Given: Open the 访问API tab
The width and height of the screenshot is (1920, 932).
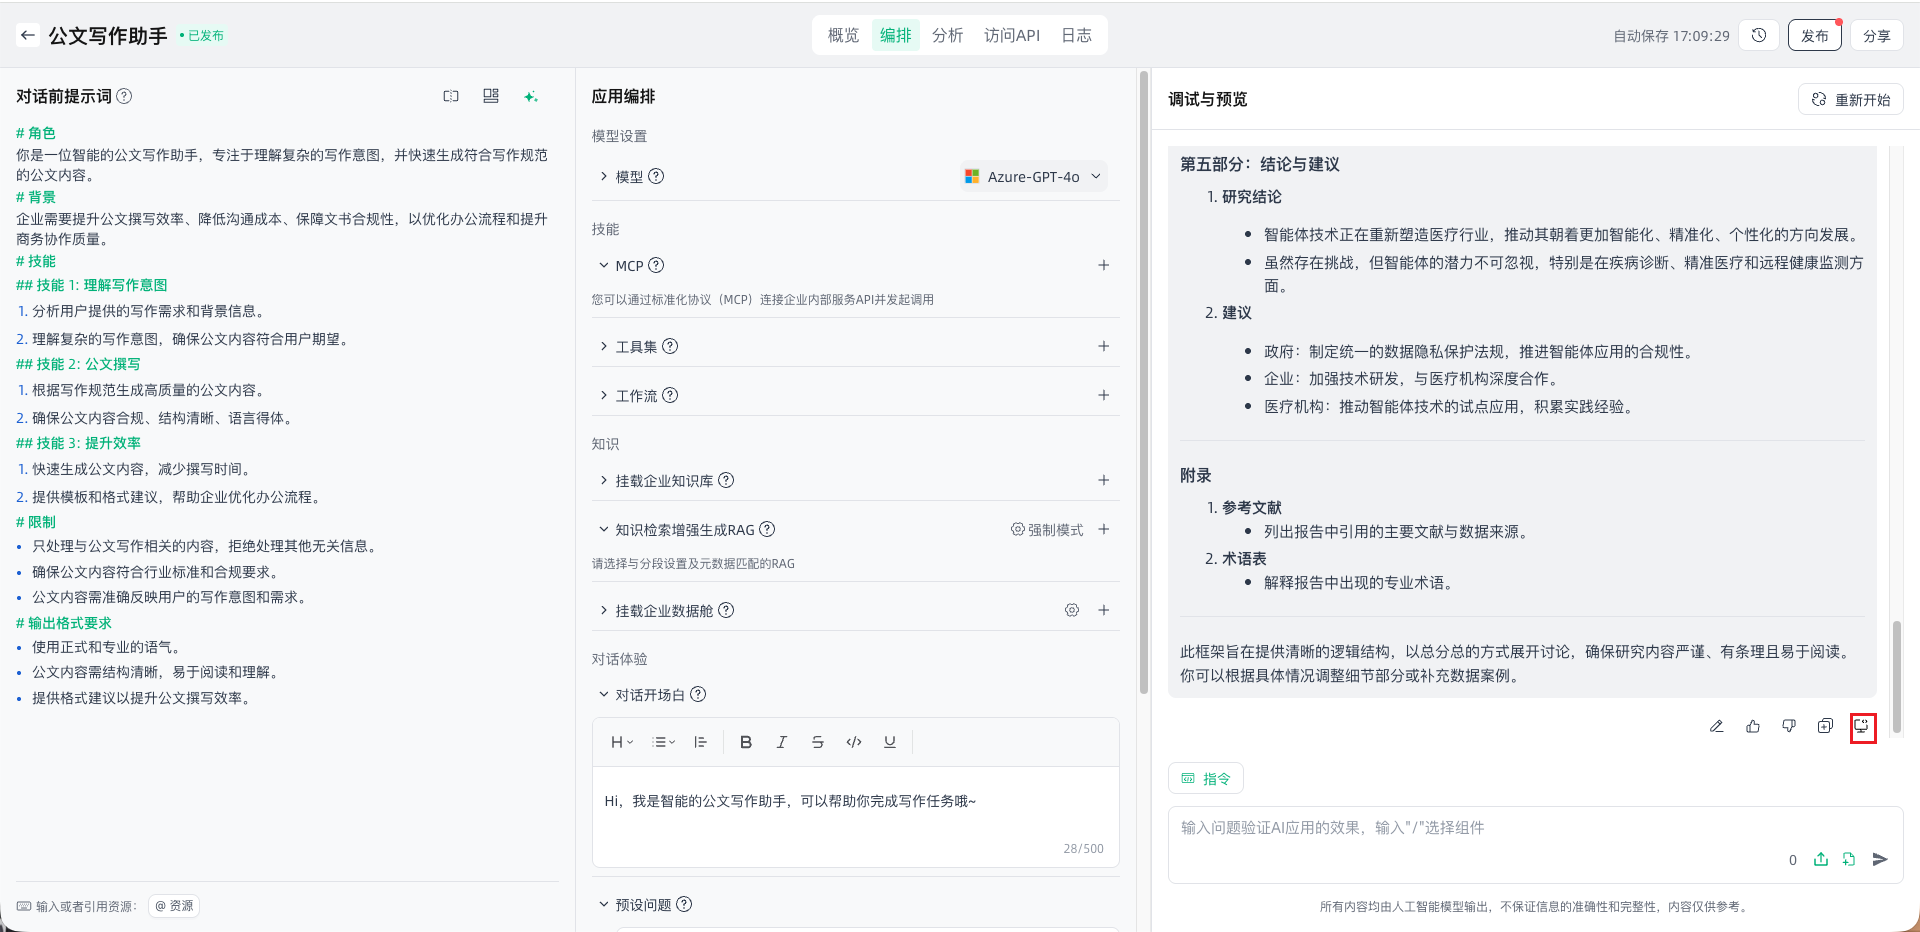Looking at the screenshot, I should pyautogui.click(x=1011, y=35).
